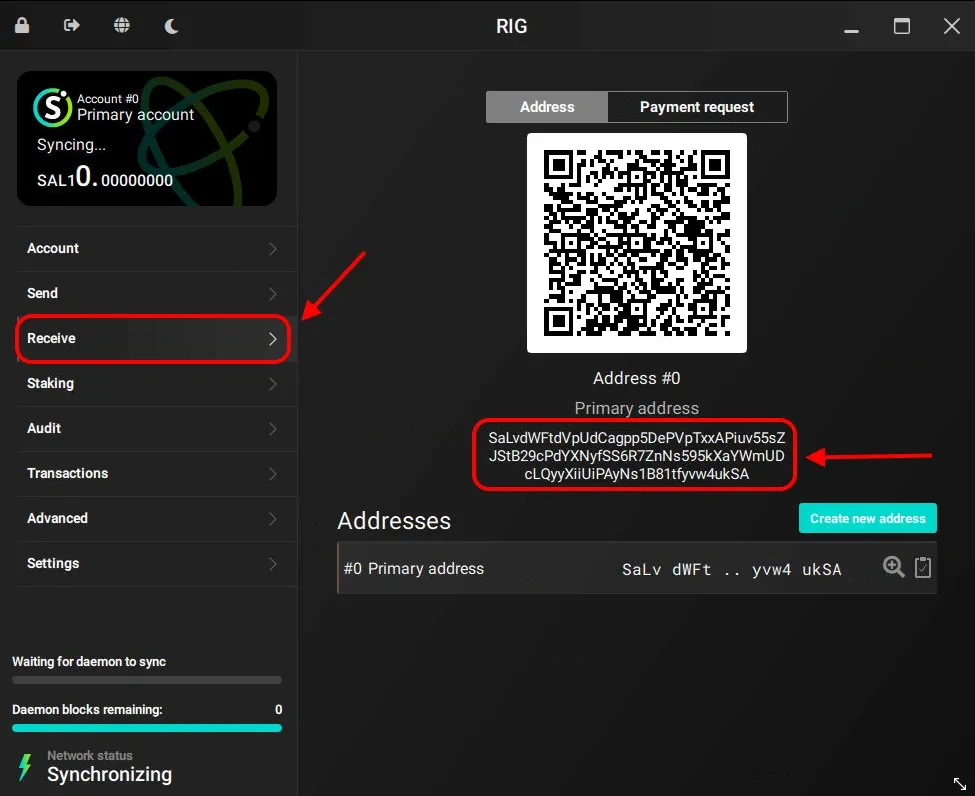Open the Send page
Viewport: 975px width, 796px height.
[43, 293]
